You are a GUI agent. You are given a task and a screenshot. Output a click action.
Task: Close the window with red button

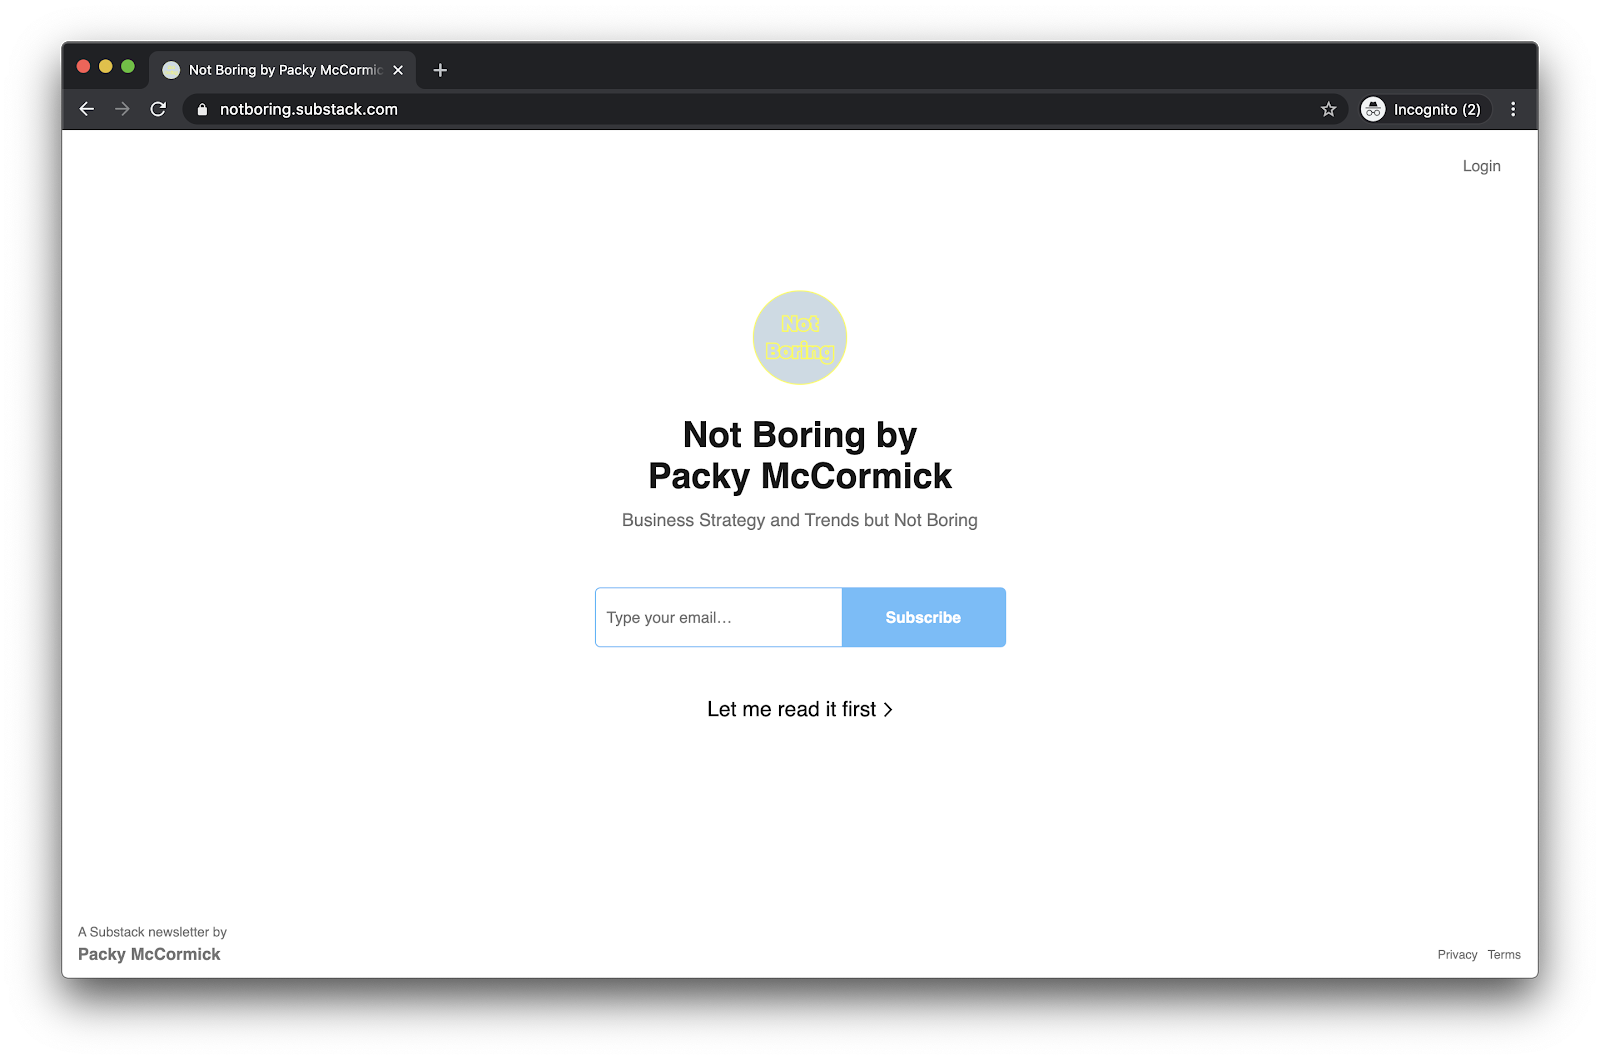[84, 67]
